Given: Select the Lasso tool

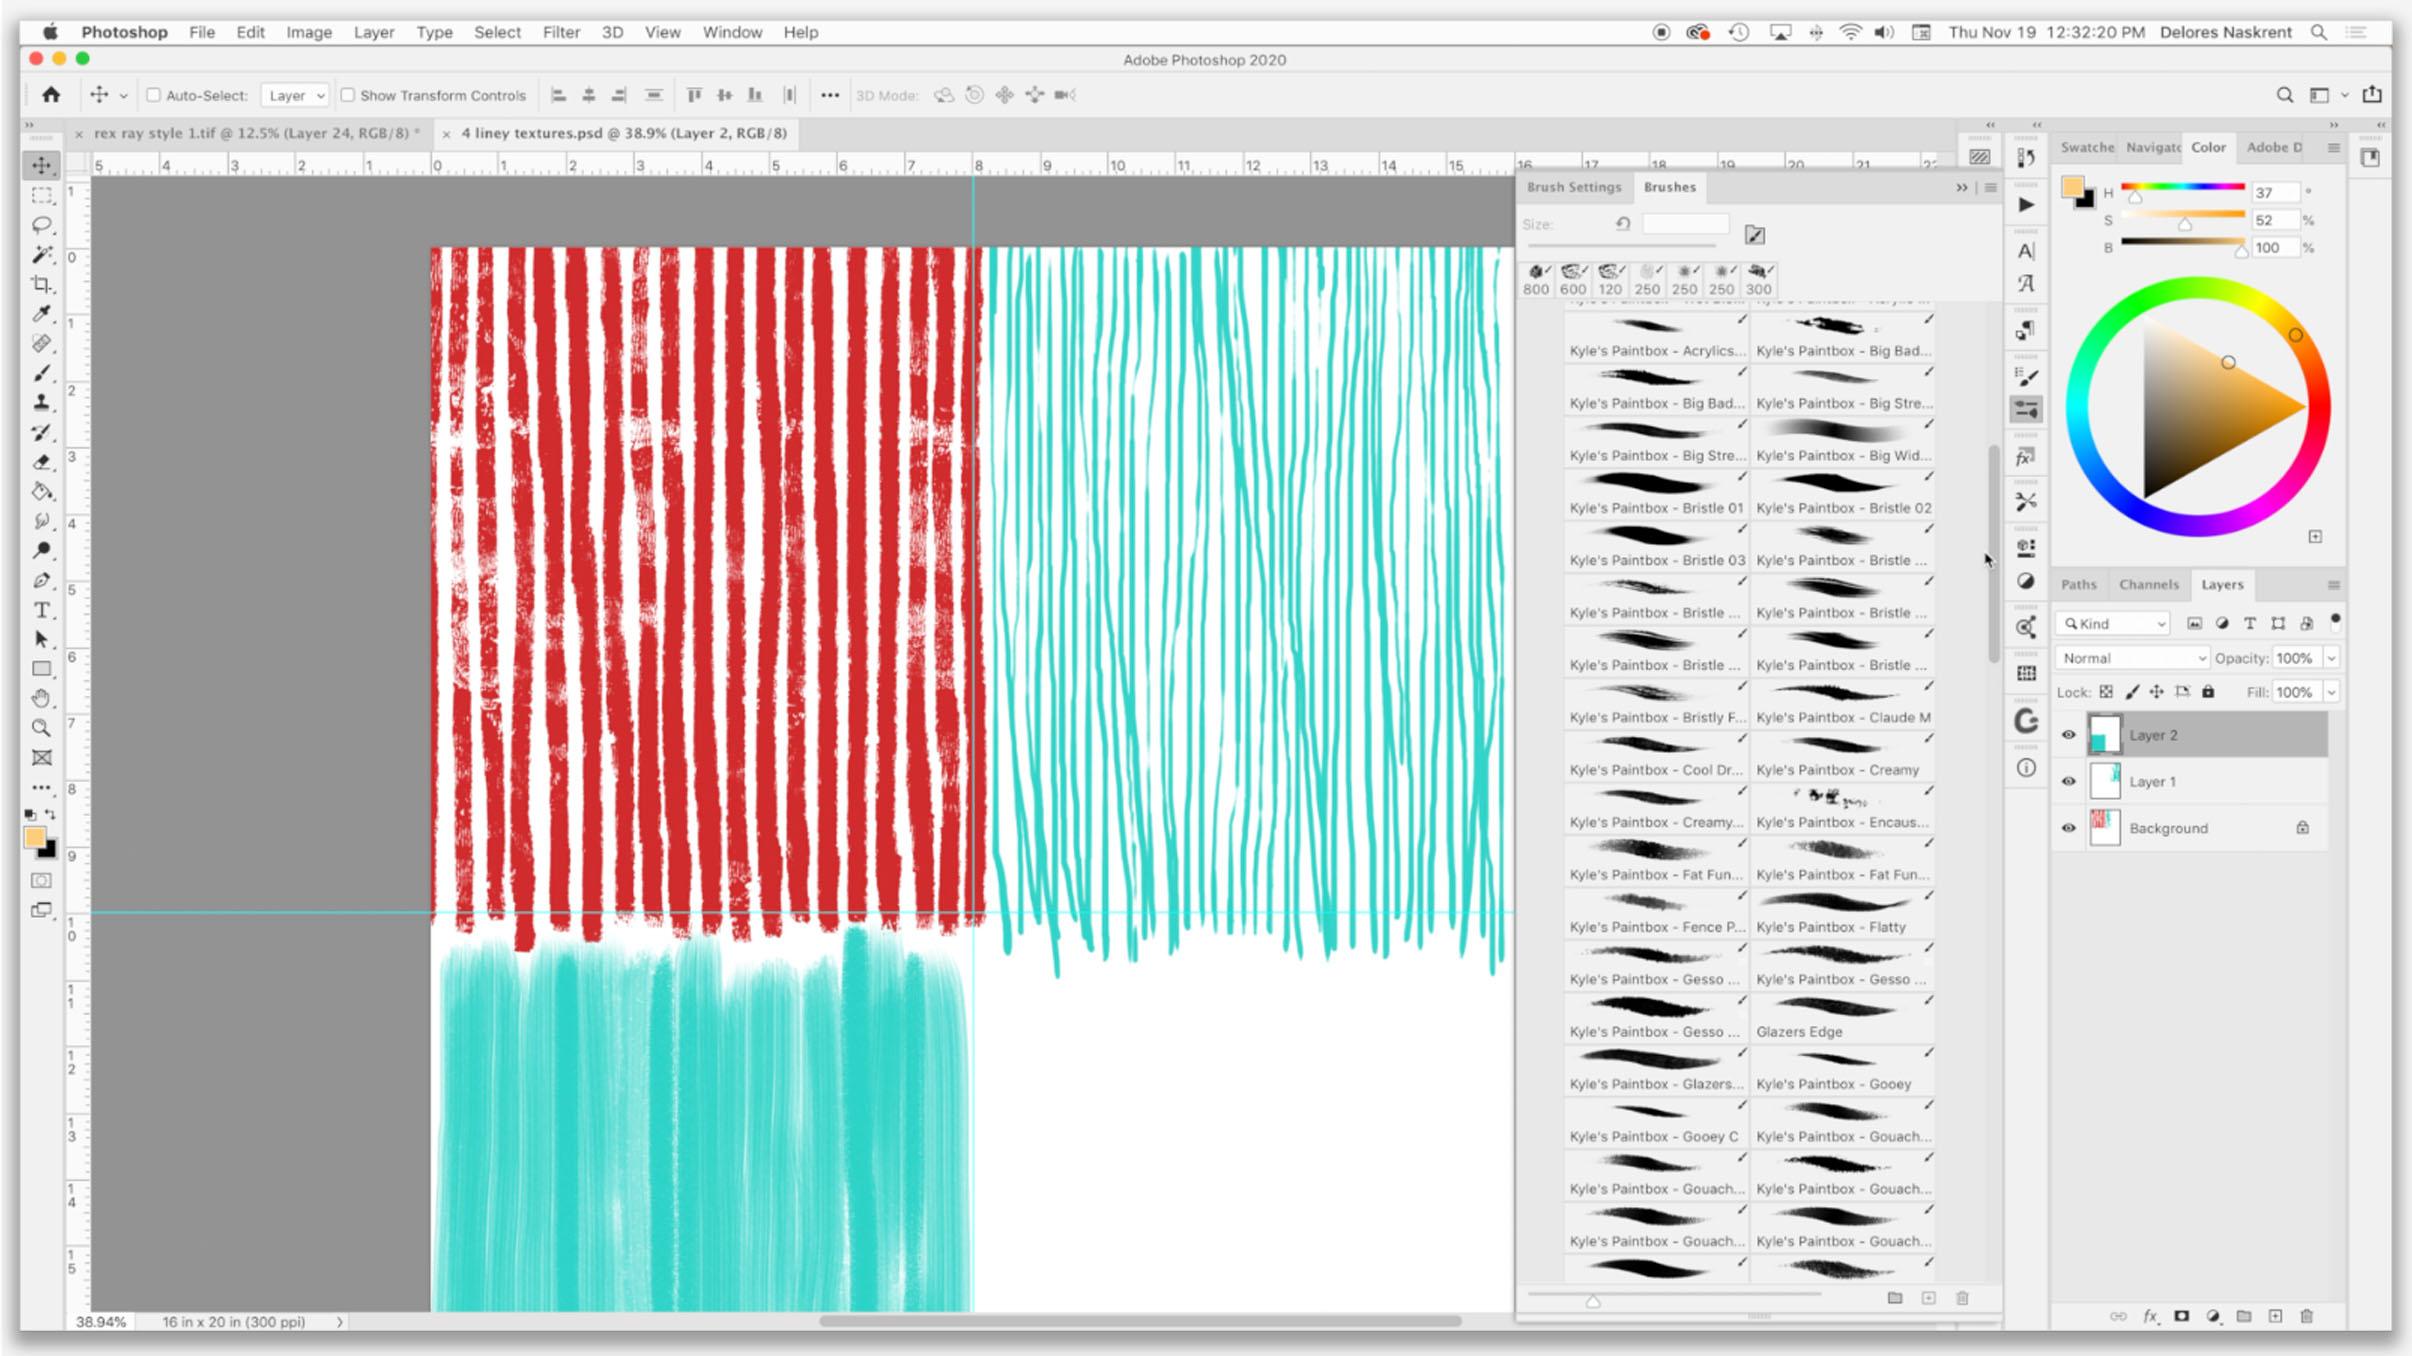Looking at the screenshot, I should (41, 225).
